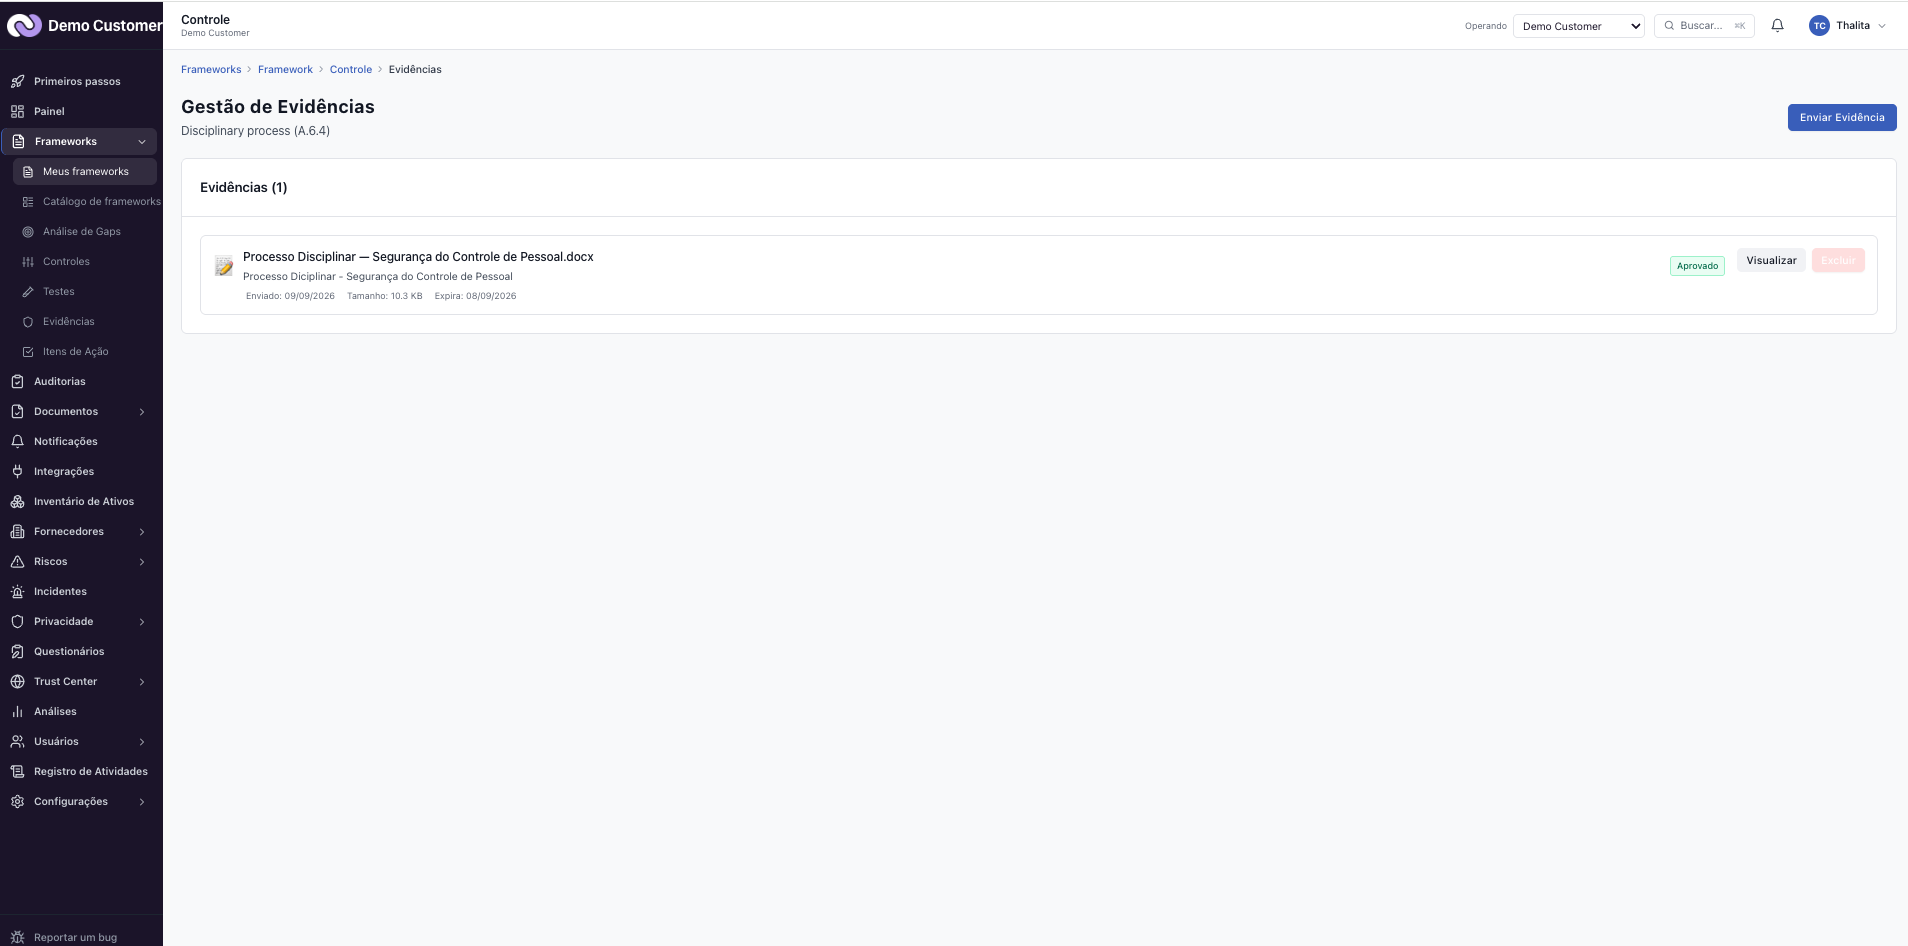
Task: Expand the Usuários submenu chevron
Action: [x=142, y=742]
